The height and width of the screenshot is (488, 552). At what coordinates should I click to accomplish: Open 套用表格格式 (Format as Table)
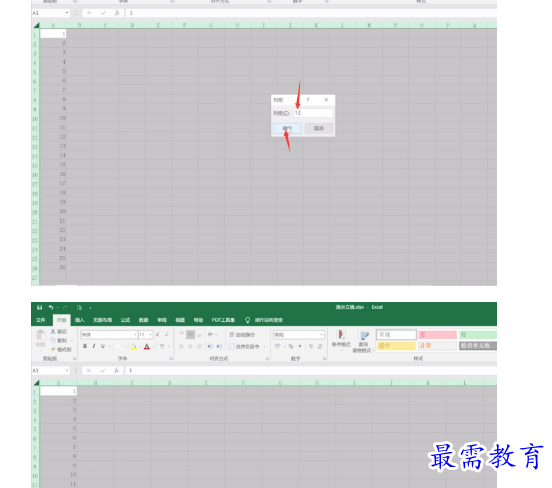pyautogui.click(x=363, y=341)
